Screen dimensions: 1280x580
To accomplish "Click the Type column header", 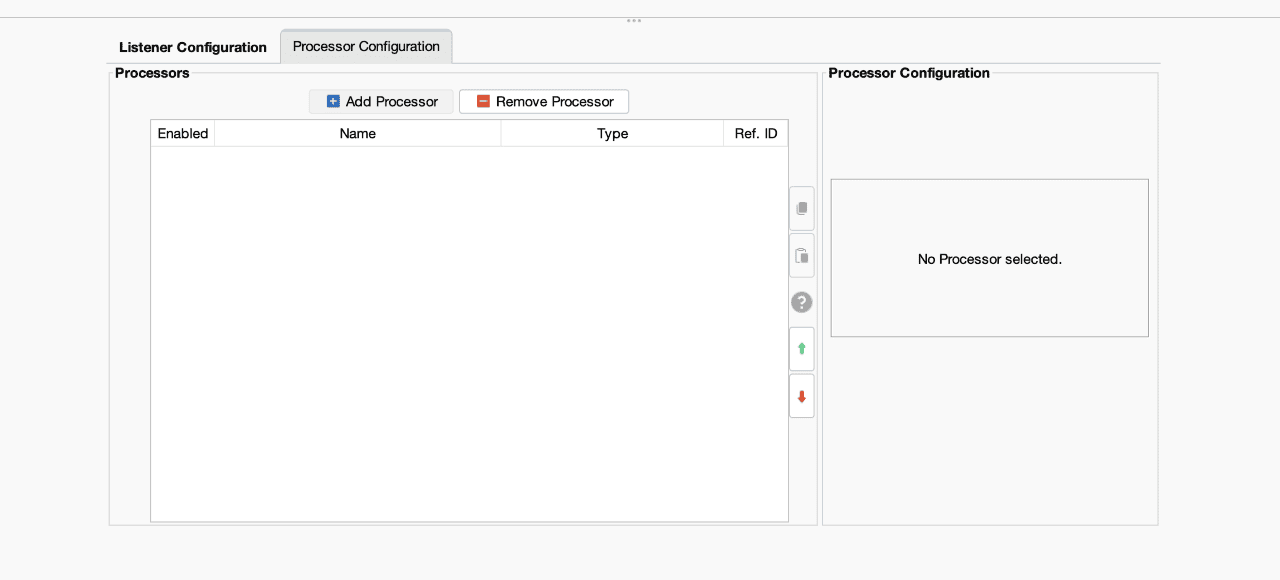I will click(612, 133).
